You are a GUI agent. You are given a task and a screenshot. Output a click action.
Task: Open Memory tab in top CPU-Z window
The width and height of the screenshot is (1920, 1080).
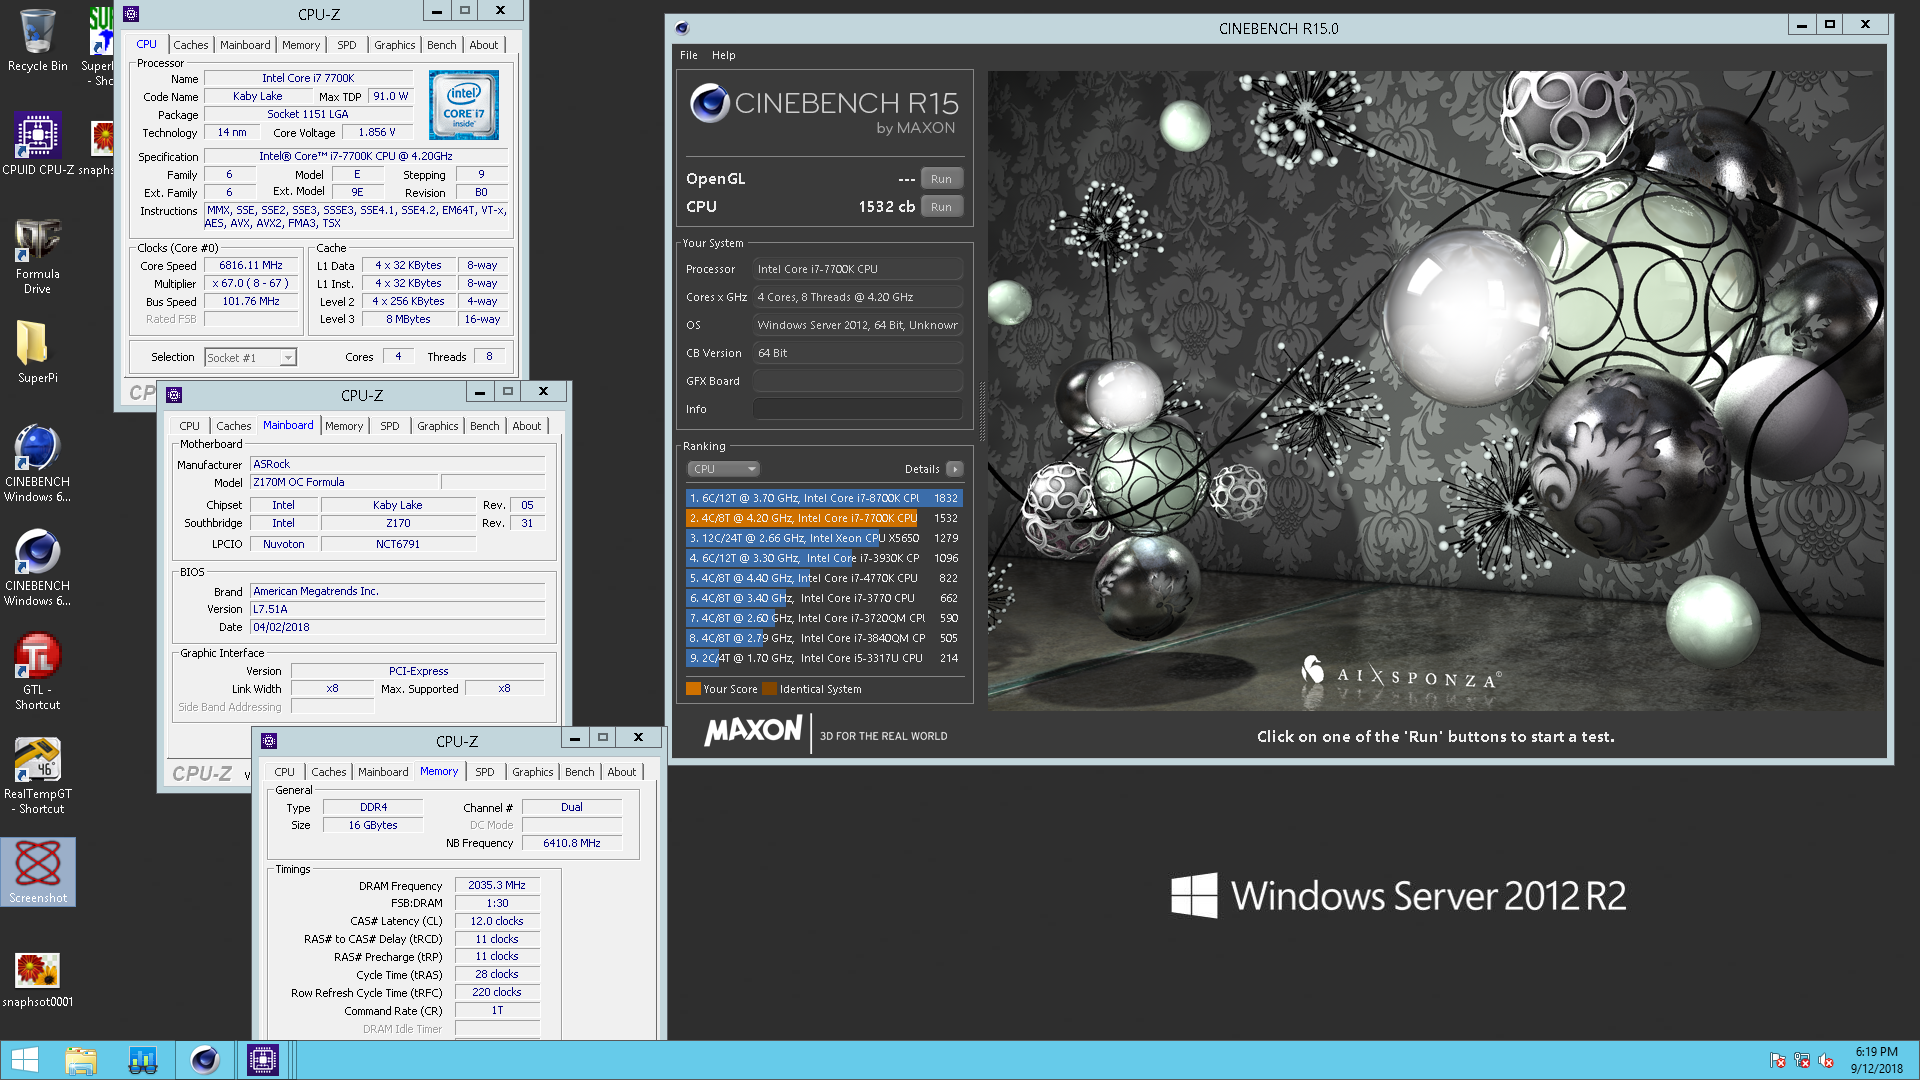pyautogui.click(x=300, y=45)
